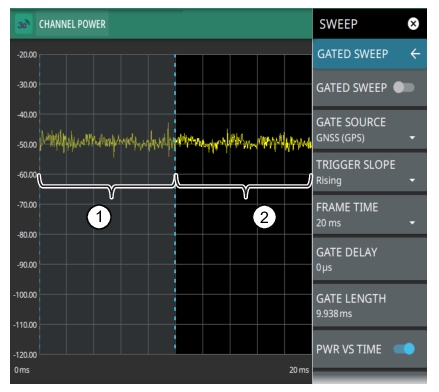This screenshot has height=392, width=439.
Task: Click the Gated Sweep submenu header
Action: pyautogui.click(x=369, y=54)
